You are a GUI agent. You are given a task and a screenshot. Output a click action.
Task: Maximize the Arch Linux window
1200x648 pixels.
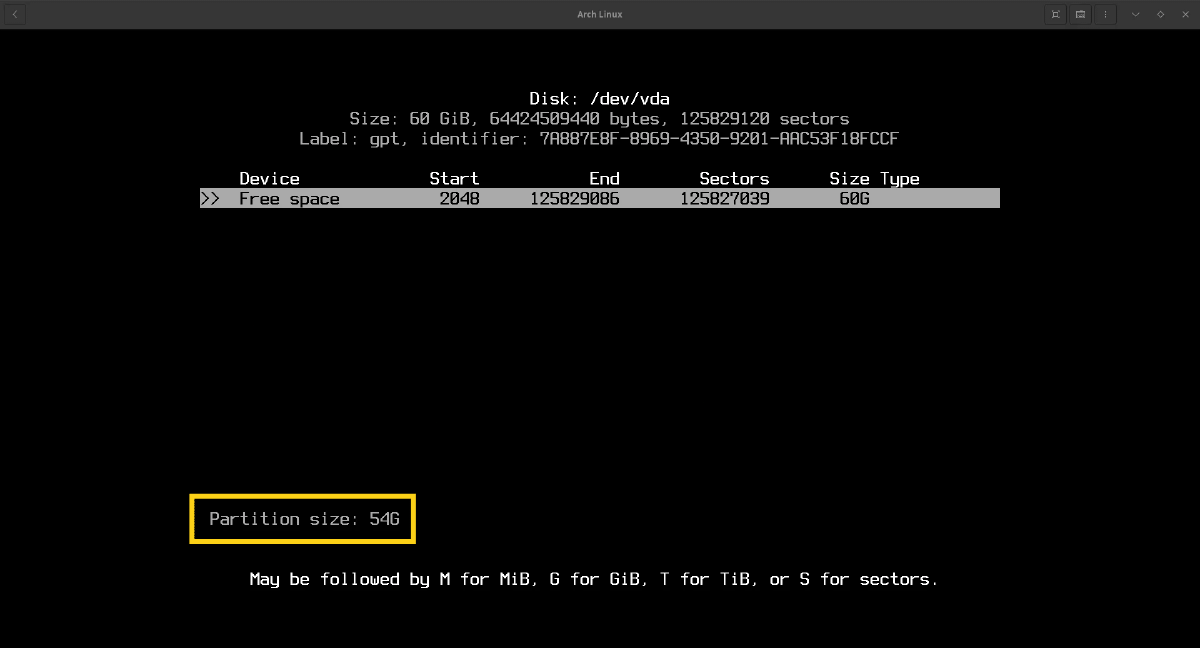click(1160, 14)
